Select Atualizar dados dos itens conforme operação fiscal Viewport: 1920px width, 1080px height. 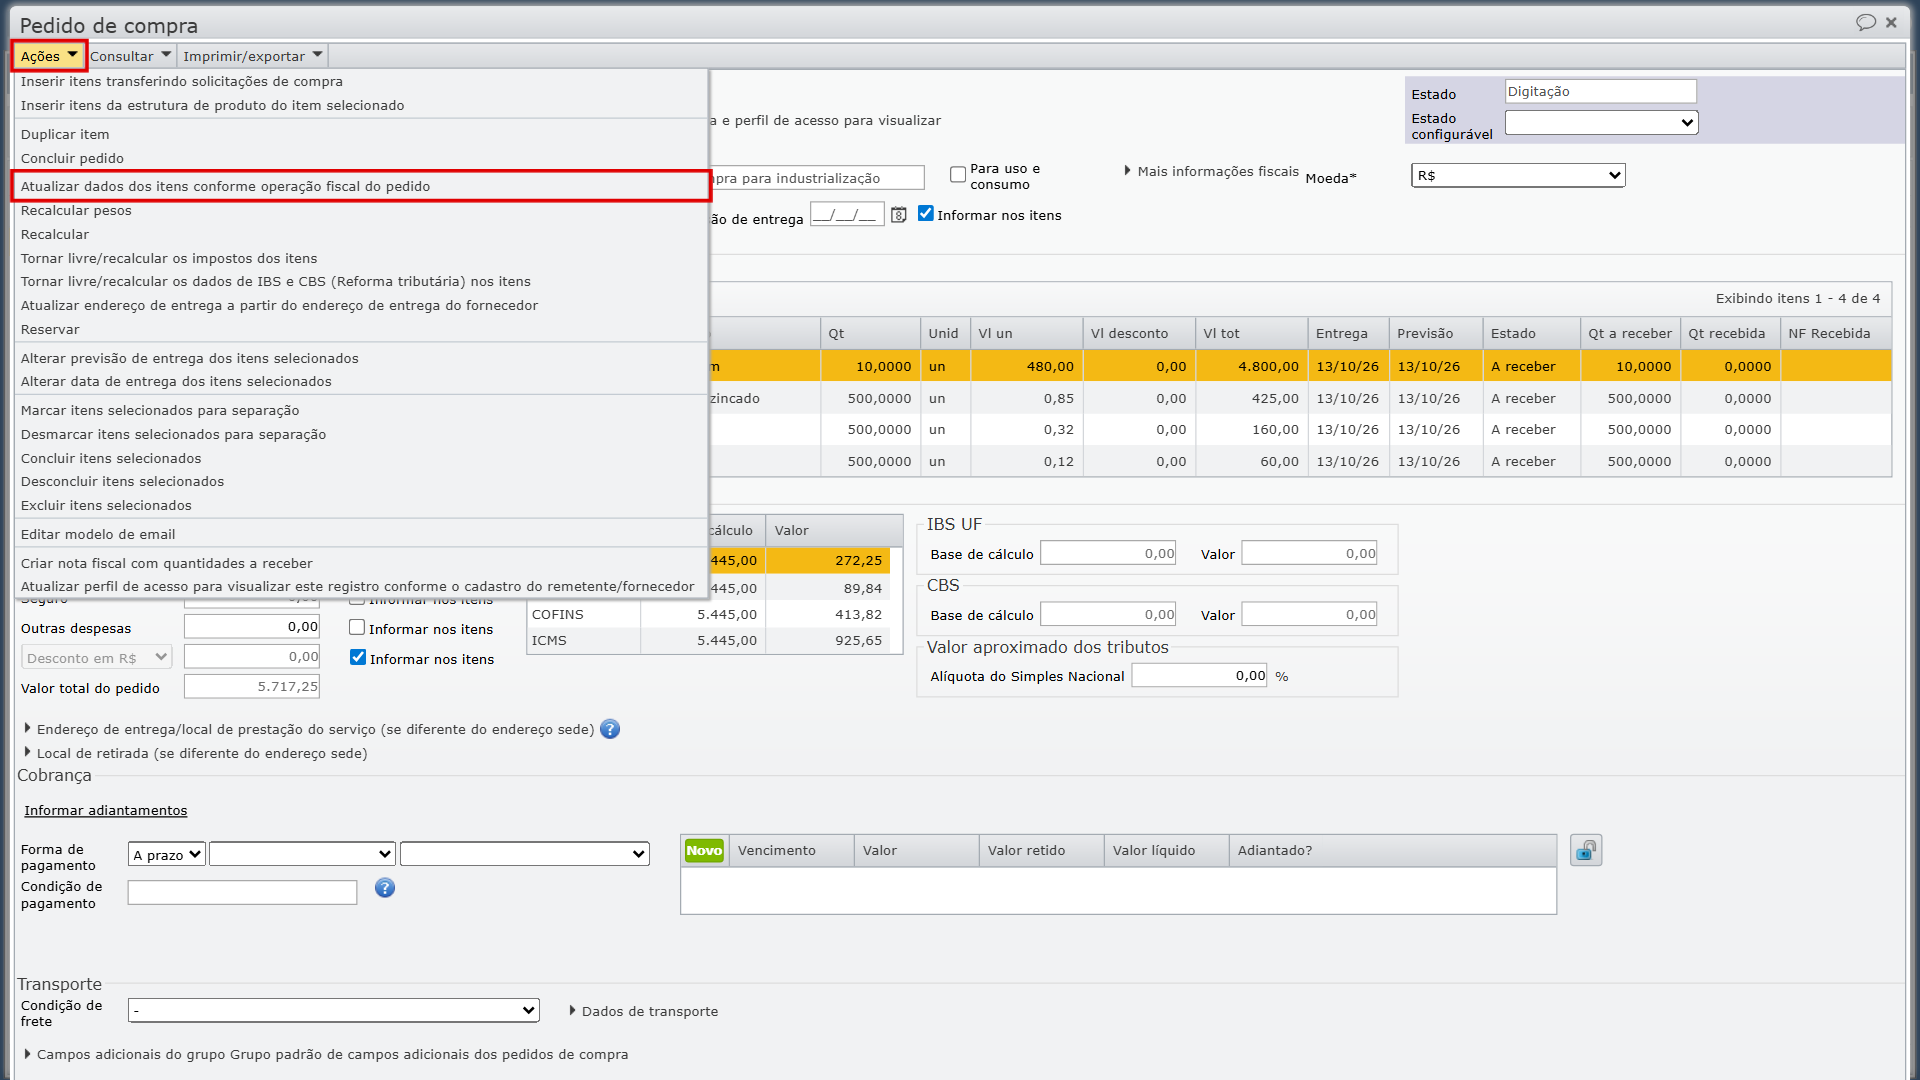coord(361,186)
